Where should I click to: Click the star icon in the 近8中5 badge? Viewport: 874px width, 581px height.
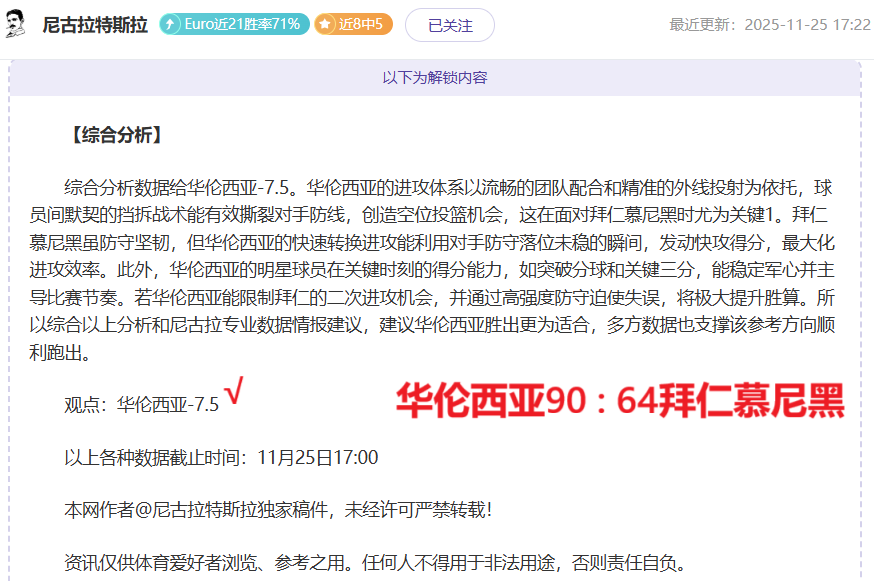point(325,24)
